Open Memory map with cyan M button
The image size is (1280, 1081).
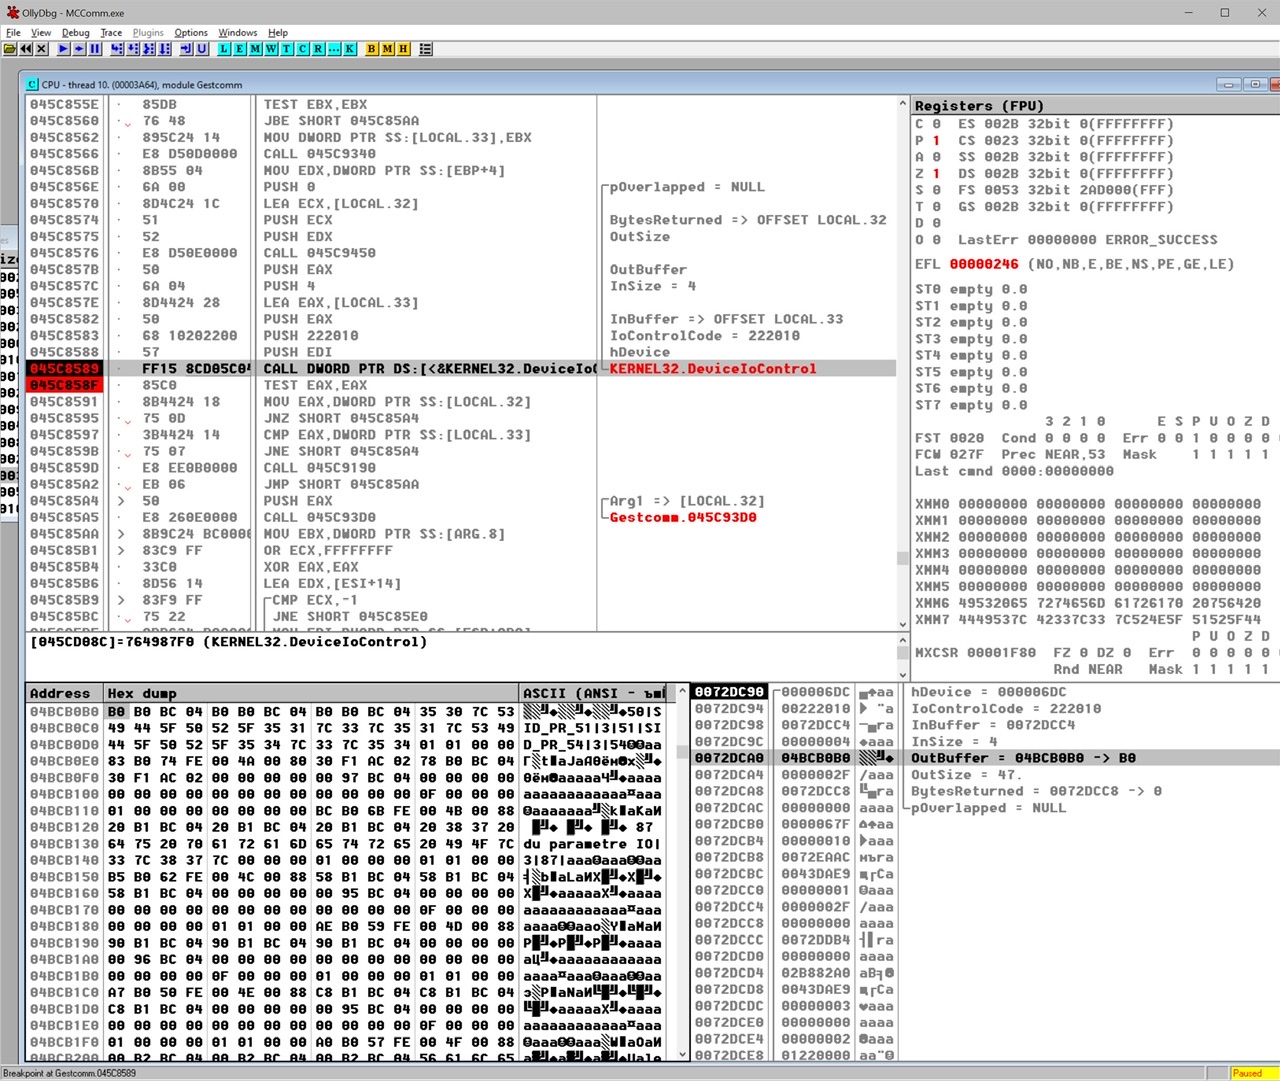pyautogui.click(x=255, y=49)
